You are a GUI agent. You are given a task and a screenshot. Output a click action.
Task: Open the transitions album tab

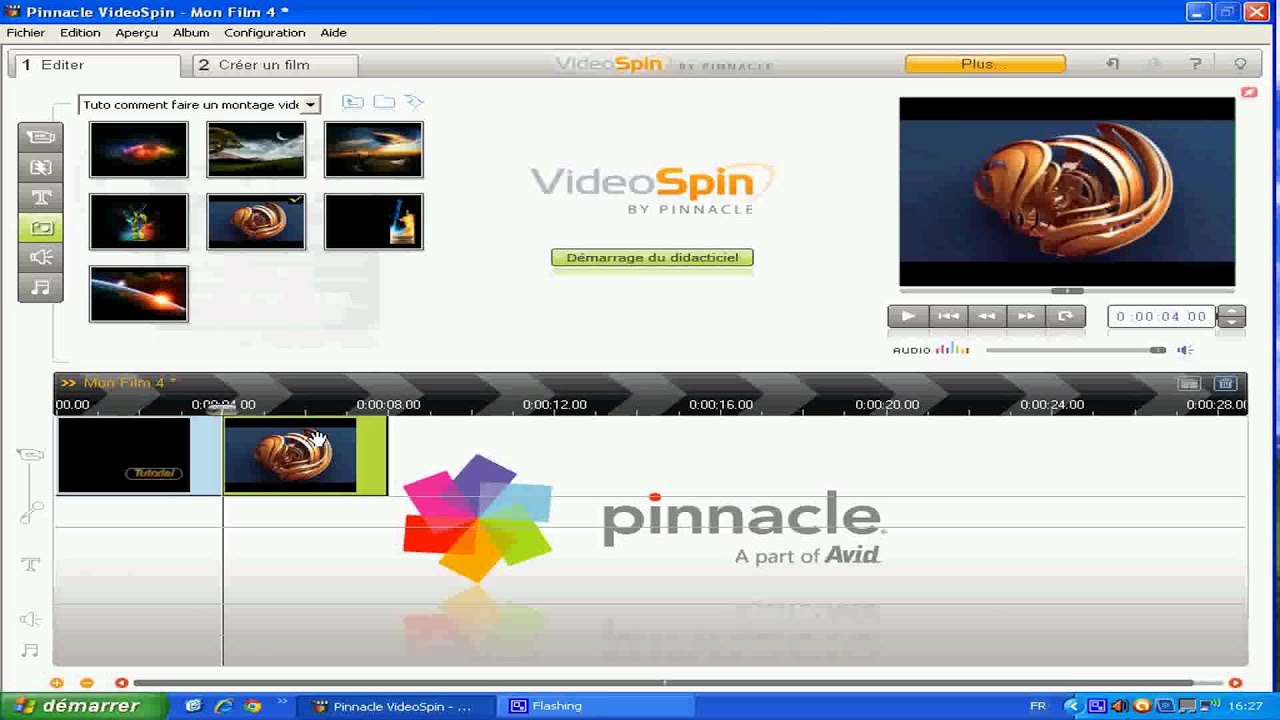pos(41,167)
